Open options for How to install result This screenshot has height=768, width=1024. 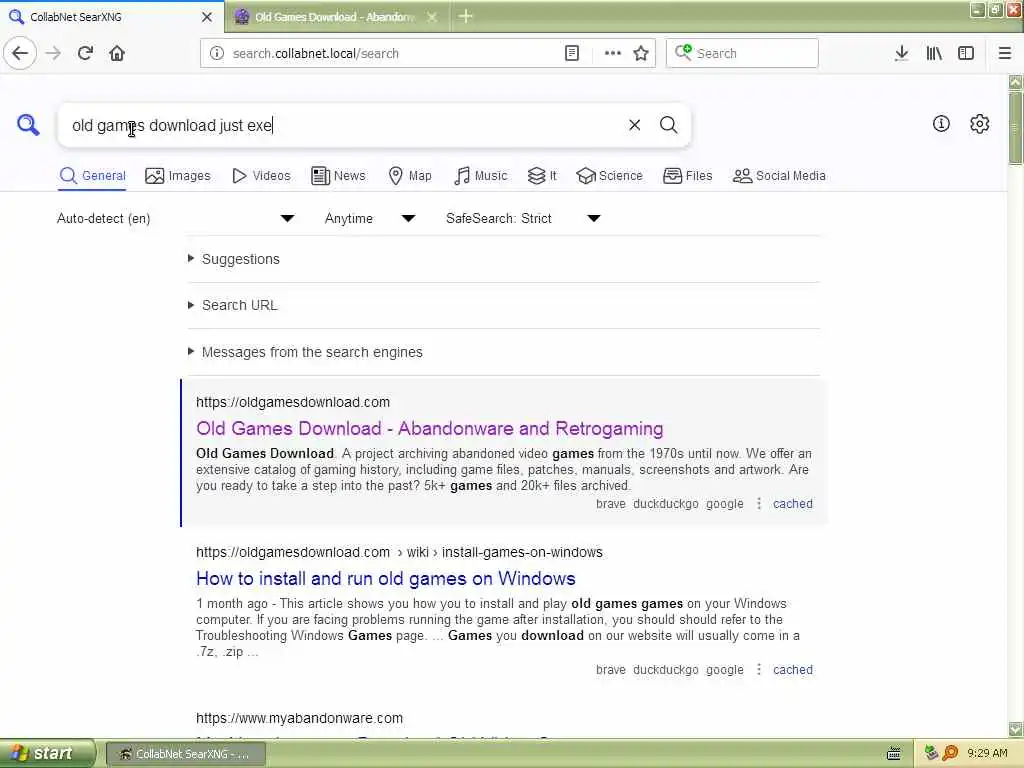pyautogui.click(x=758, y=669)
